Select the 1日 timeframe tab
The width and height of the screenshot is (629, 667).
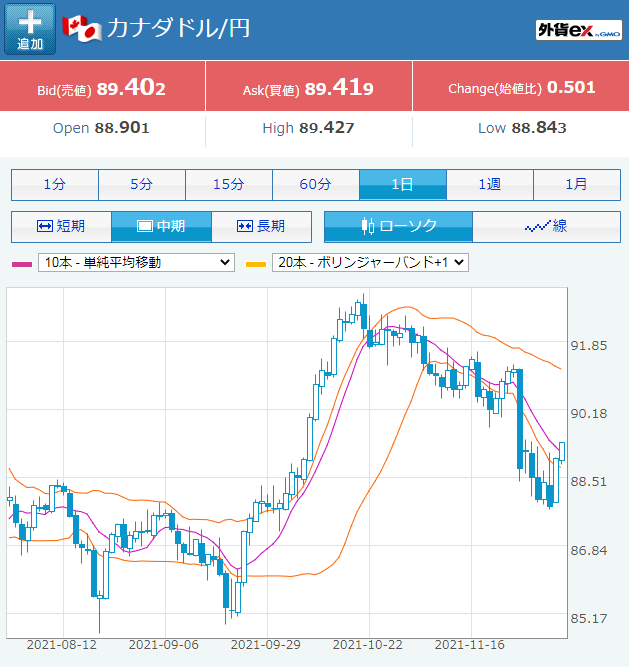(403, 185)
